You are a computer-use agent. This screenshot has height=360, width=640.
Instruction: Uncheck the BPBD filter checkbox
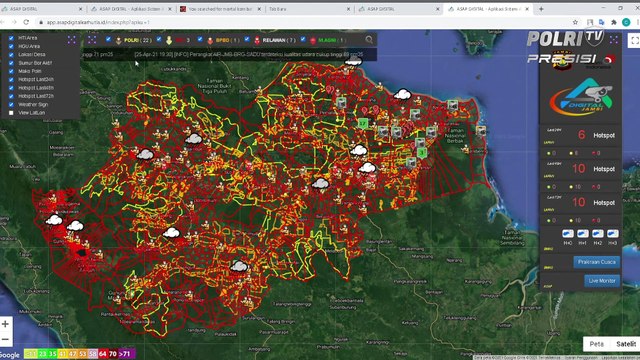(x=200, y=39)
